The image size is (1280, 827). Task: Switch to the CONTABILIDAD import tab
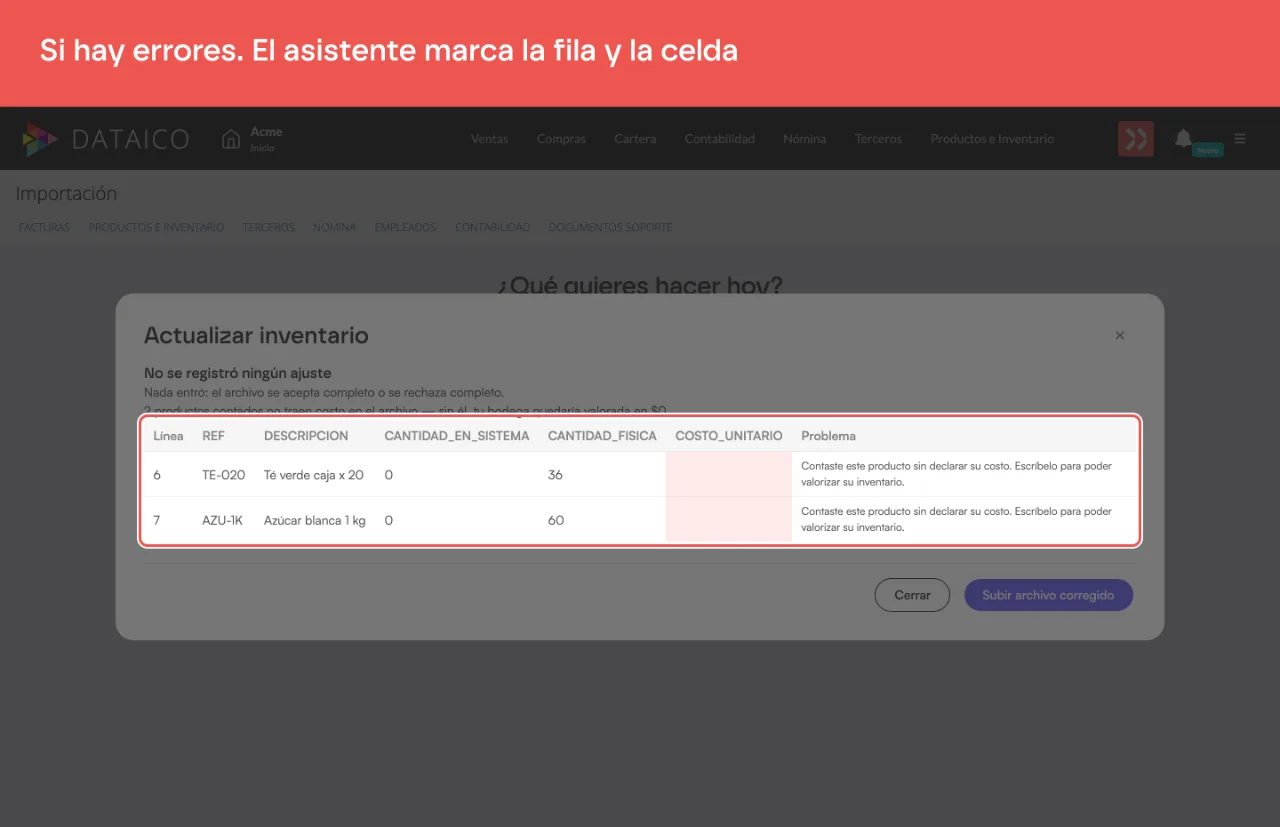pyautogui.click(x=492, y=227)
